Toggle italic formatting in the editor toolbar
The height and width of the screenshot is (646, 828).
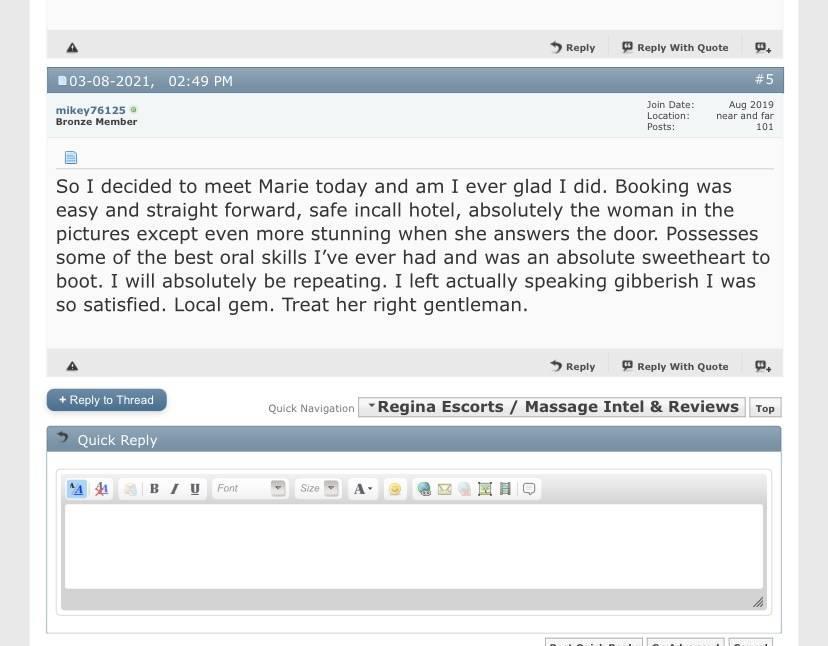(174, 489)
